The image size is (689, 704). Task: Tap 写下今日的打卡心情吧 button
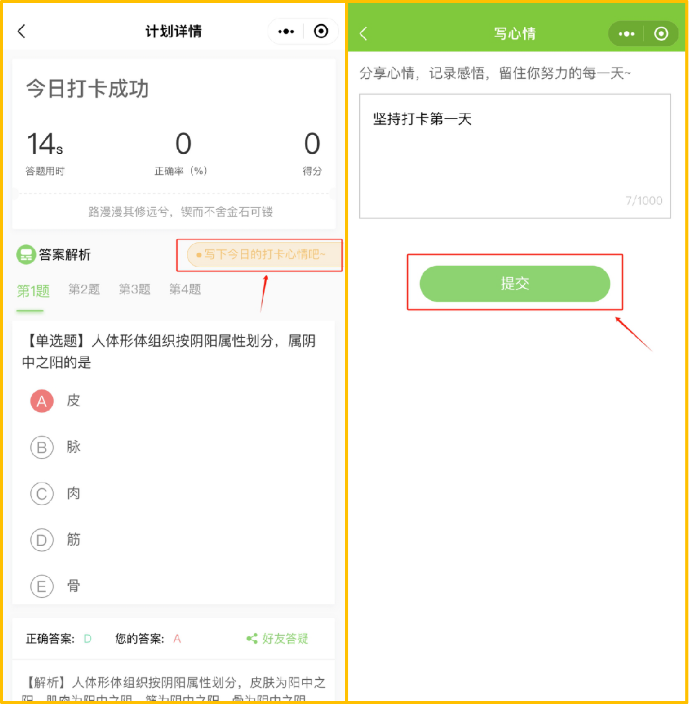[x=264, y=255]
